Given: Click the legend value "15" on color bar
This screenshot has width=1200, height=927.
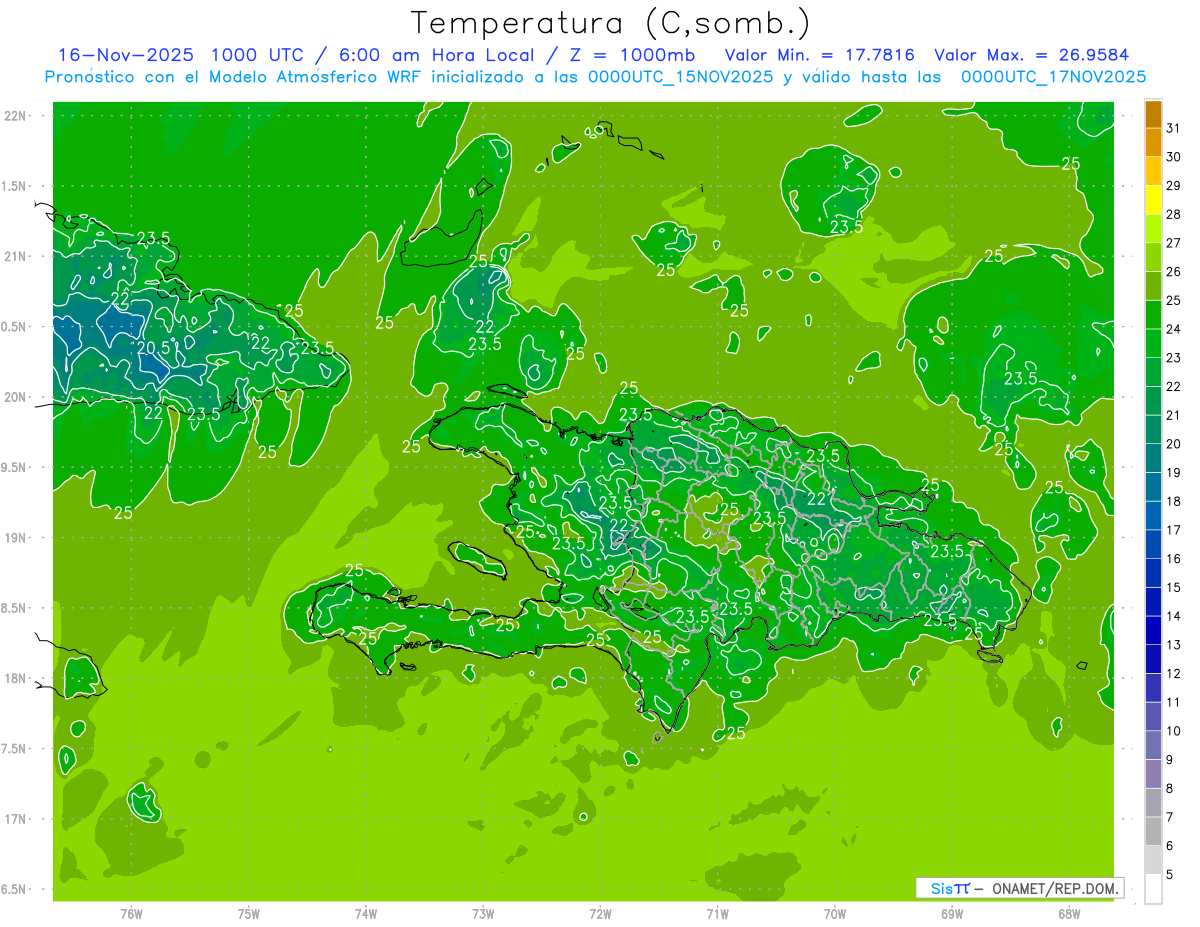Looking at the screenshot, I should click(1174, 588).
